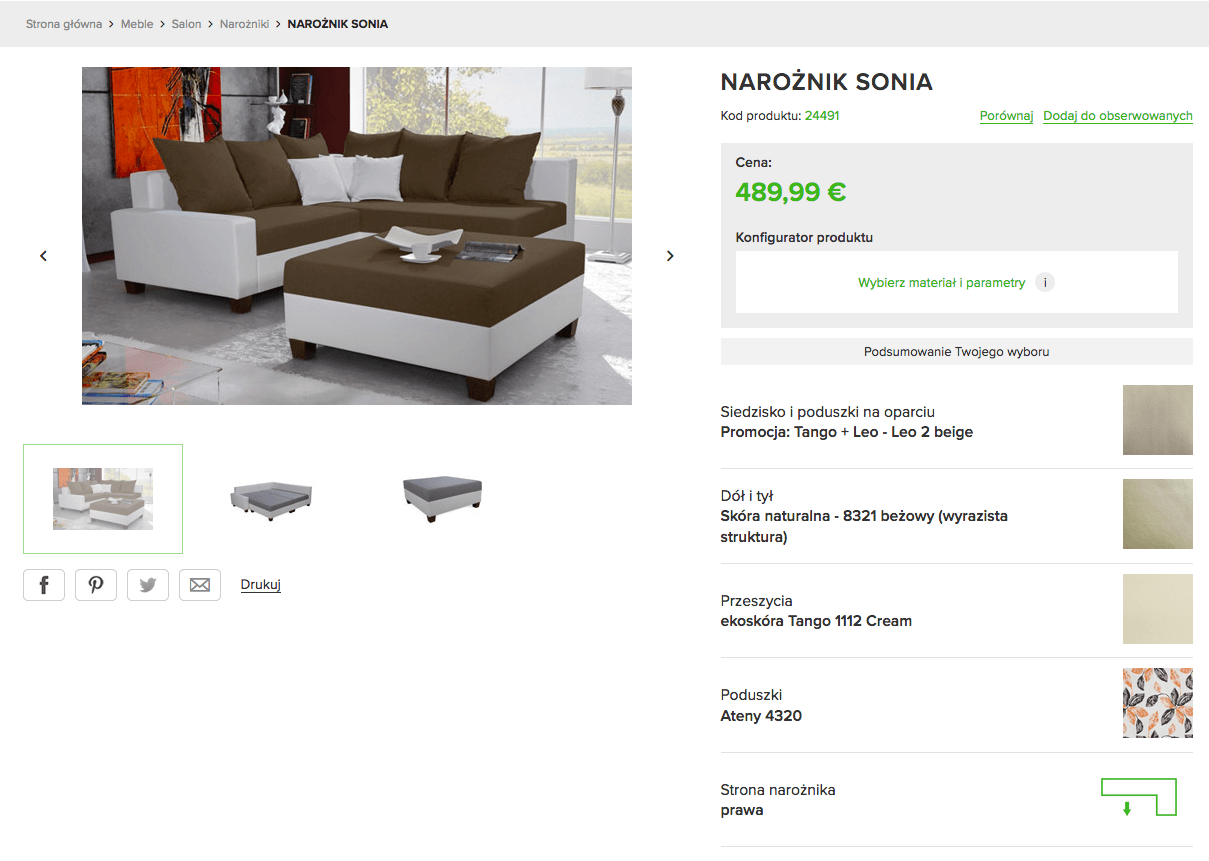Click 'Dodaj do obserwowanych' link
Viewport: 1209px width, 861px height.
(1118, 116)
